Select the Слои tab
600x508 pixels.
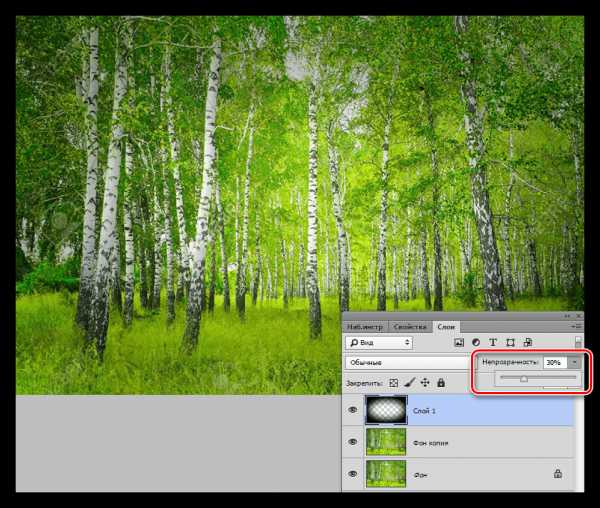(x=446, y=327)
